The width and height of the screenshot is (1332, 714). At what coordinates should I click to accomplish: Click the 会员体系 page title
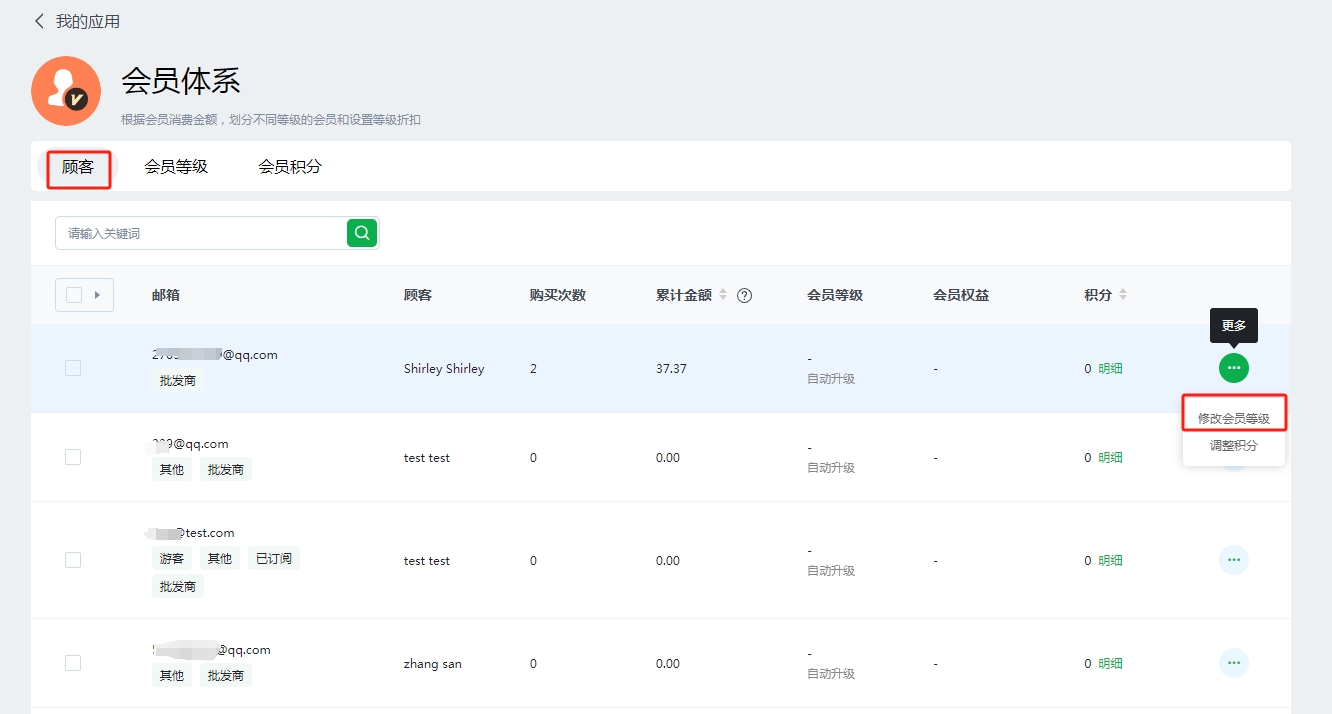[x=181, y=81]
